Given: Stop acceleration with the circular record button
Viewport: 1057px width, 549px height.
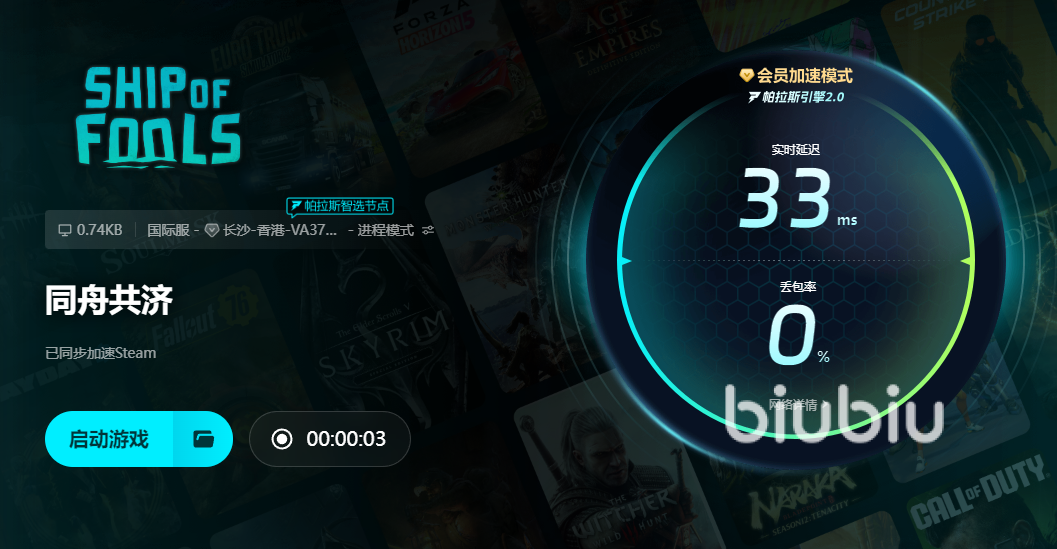Looking at the screenshot, I should click(282, 439).
